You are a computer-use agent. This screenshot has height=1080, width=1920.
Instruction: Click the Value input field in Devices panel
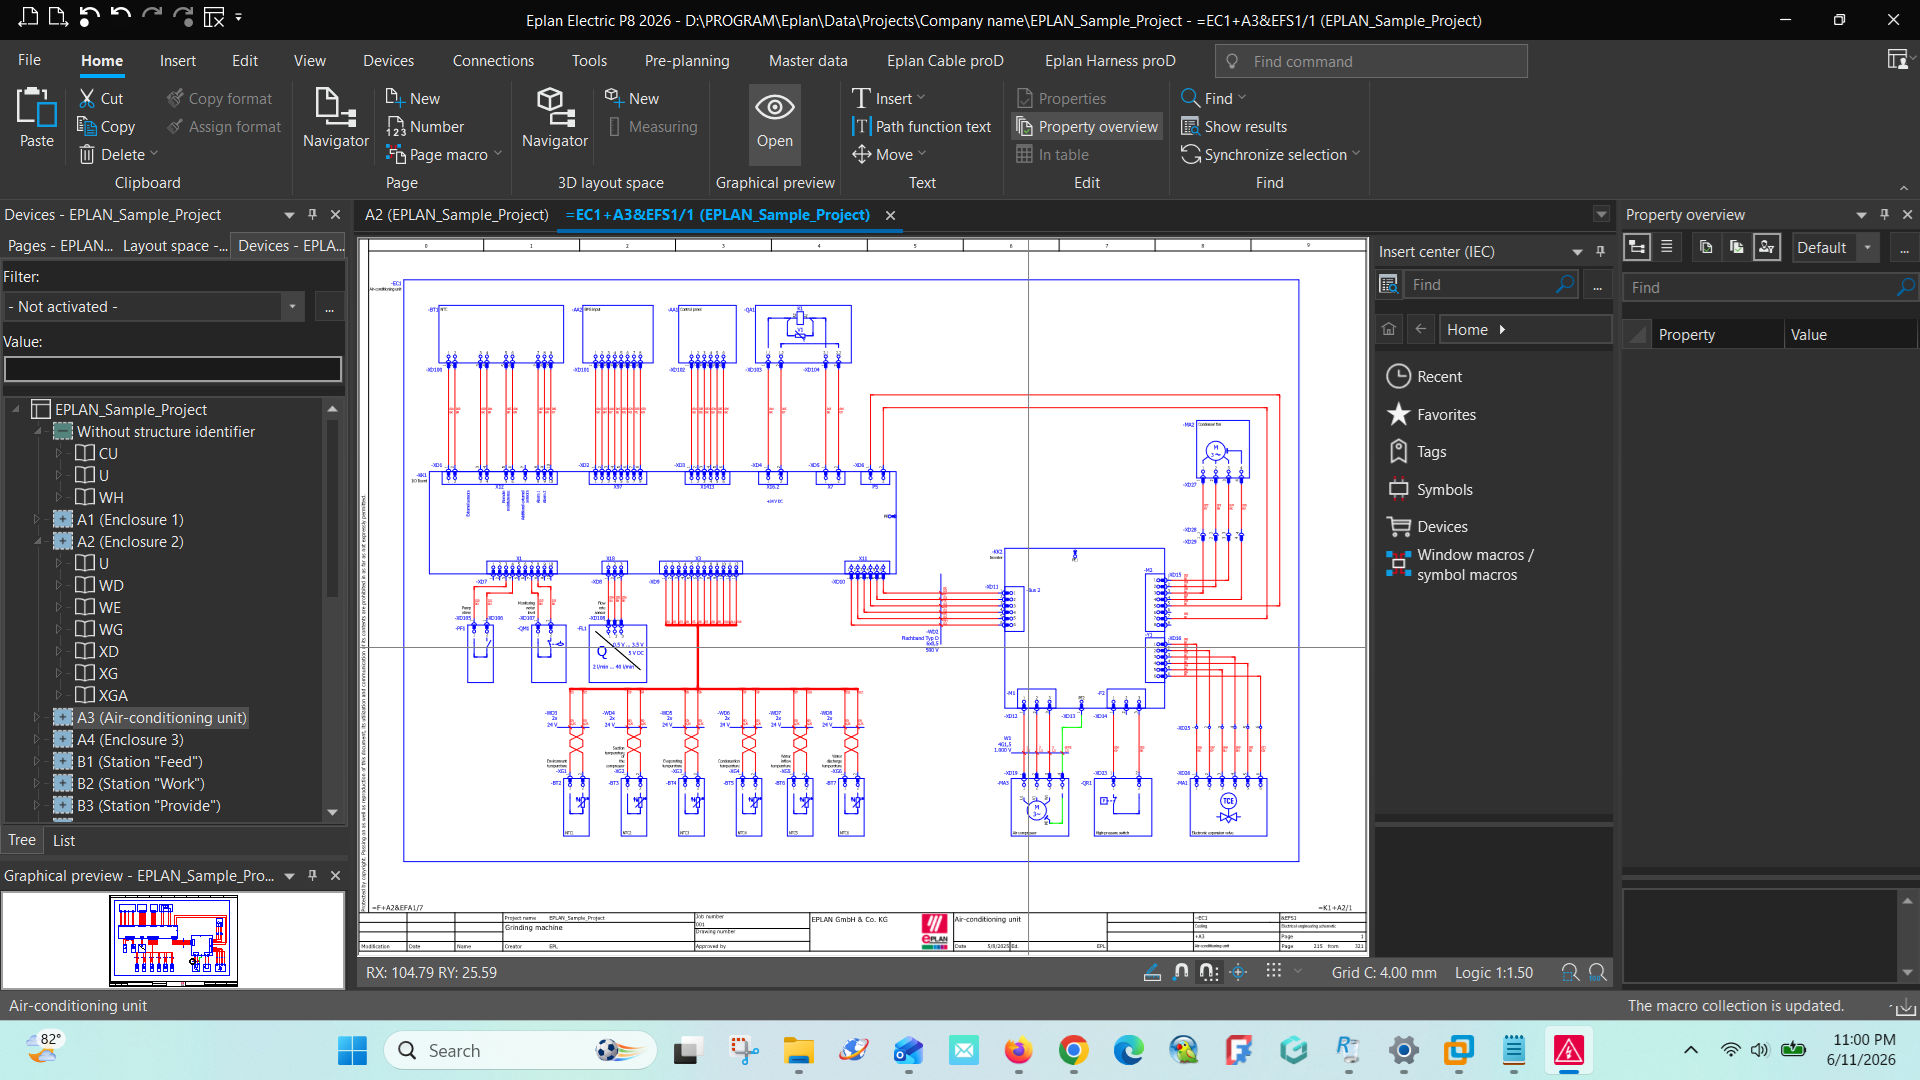coord(173,369)
